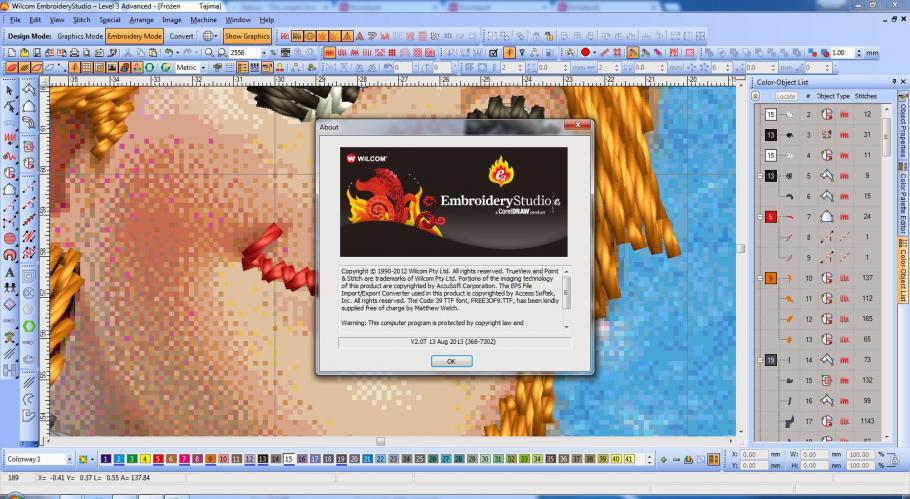Collapse the Color-Object List double-chevron button
This screenshot has width=910, height=499.
(756, 96)
